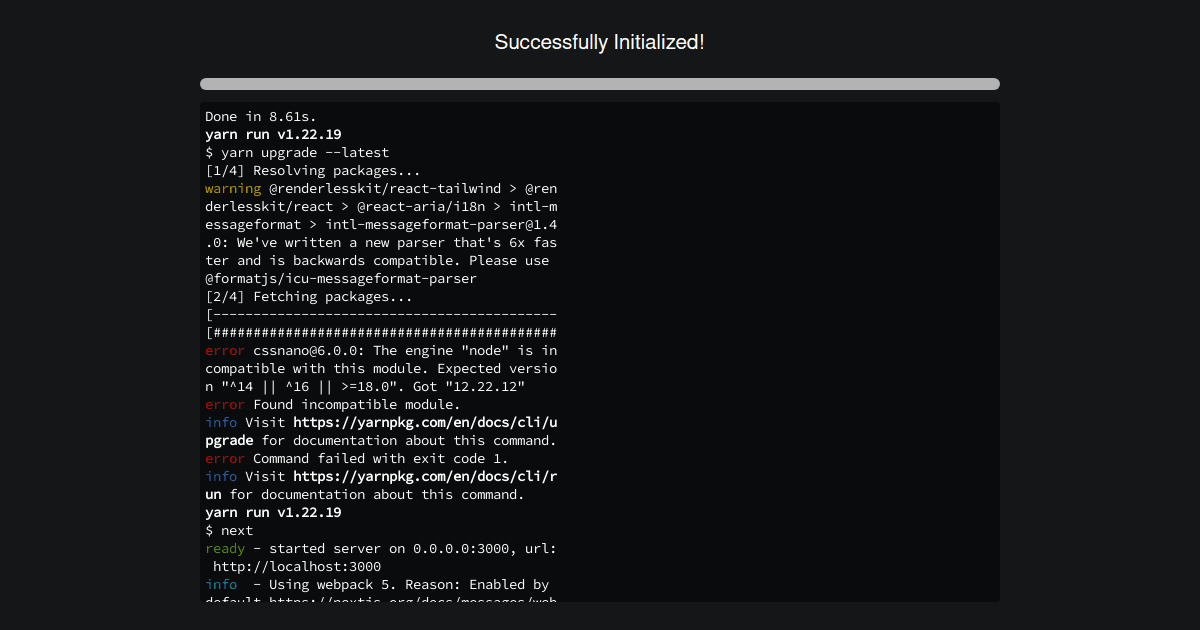Click the hash-mark fetch progress line
Image resolution: width=1200 pixels, height=630 pixels.
click(381, 332)
